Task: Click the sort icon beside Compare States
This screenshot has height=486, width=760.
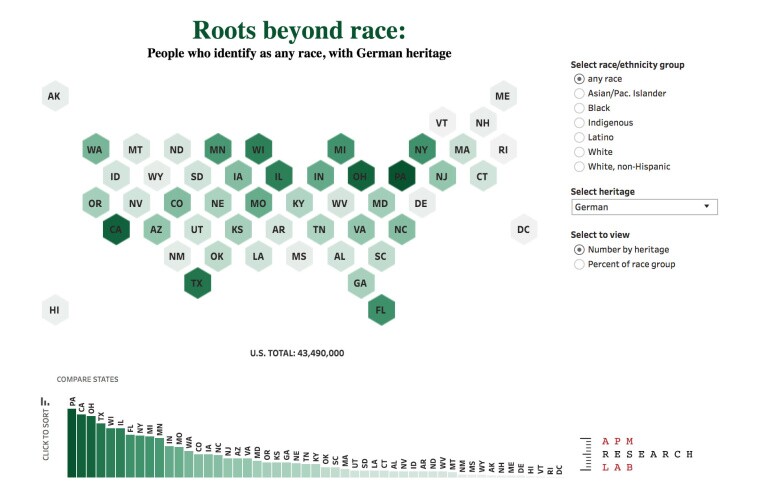Action: [x=45, y=401]
